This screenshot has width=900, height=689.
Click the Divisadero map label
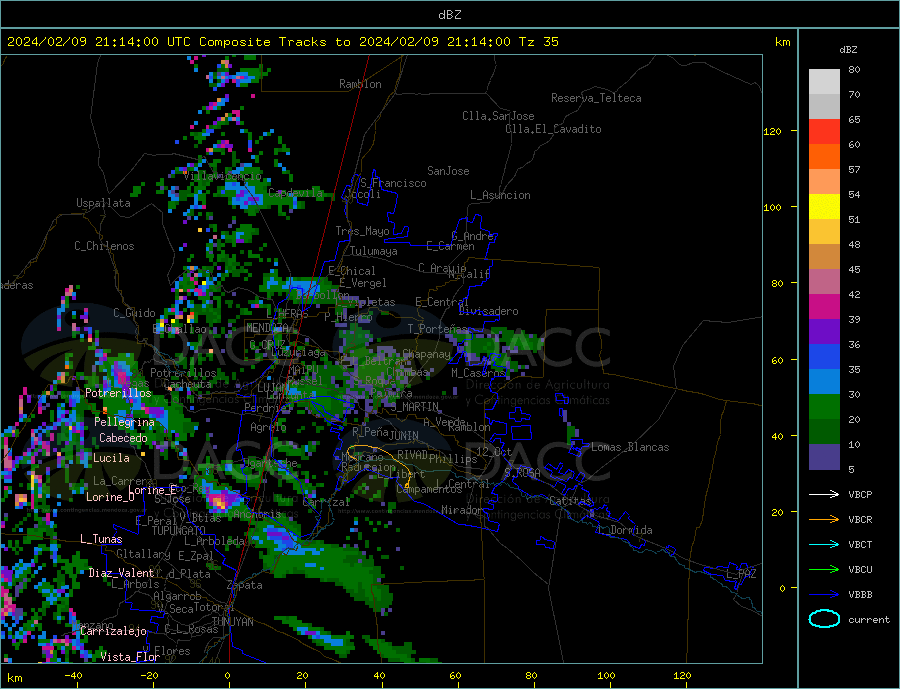pos(488,311)
